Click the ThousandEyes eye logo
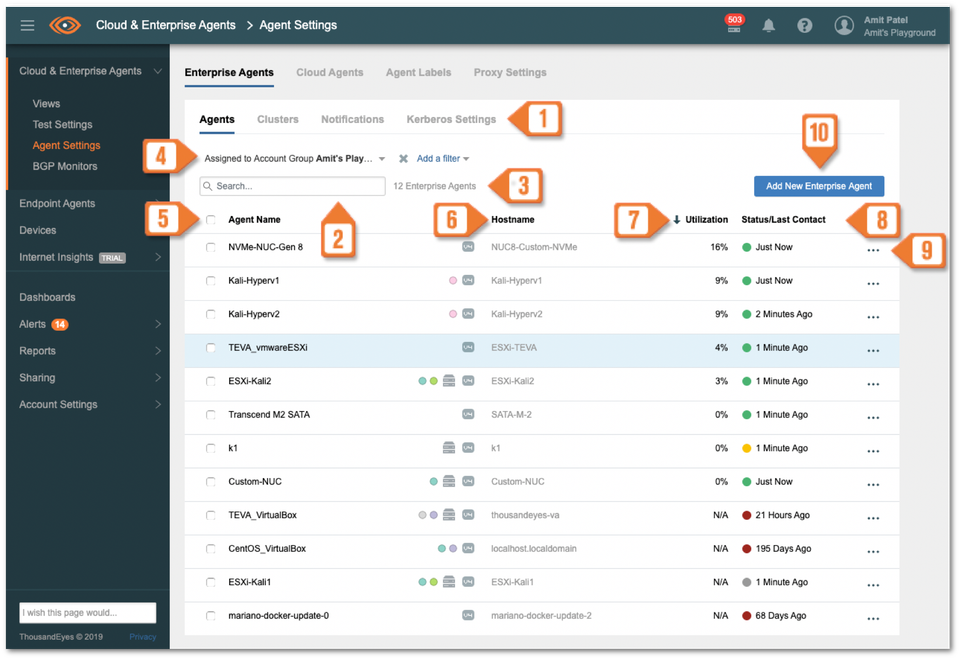The height and width of the screenshot is (659, 960). tap(65, 25)
